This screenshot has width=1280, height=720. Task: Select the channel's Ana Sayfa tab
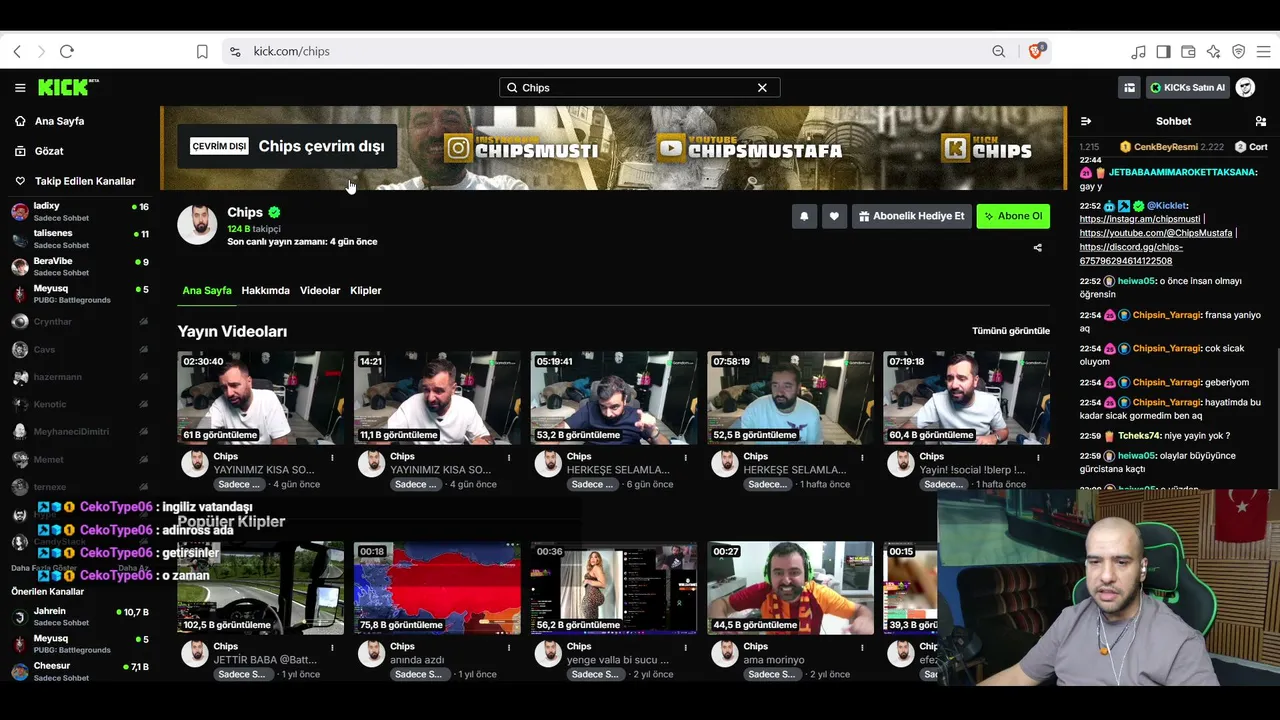coord(206,291)
